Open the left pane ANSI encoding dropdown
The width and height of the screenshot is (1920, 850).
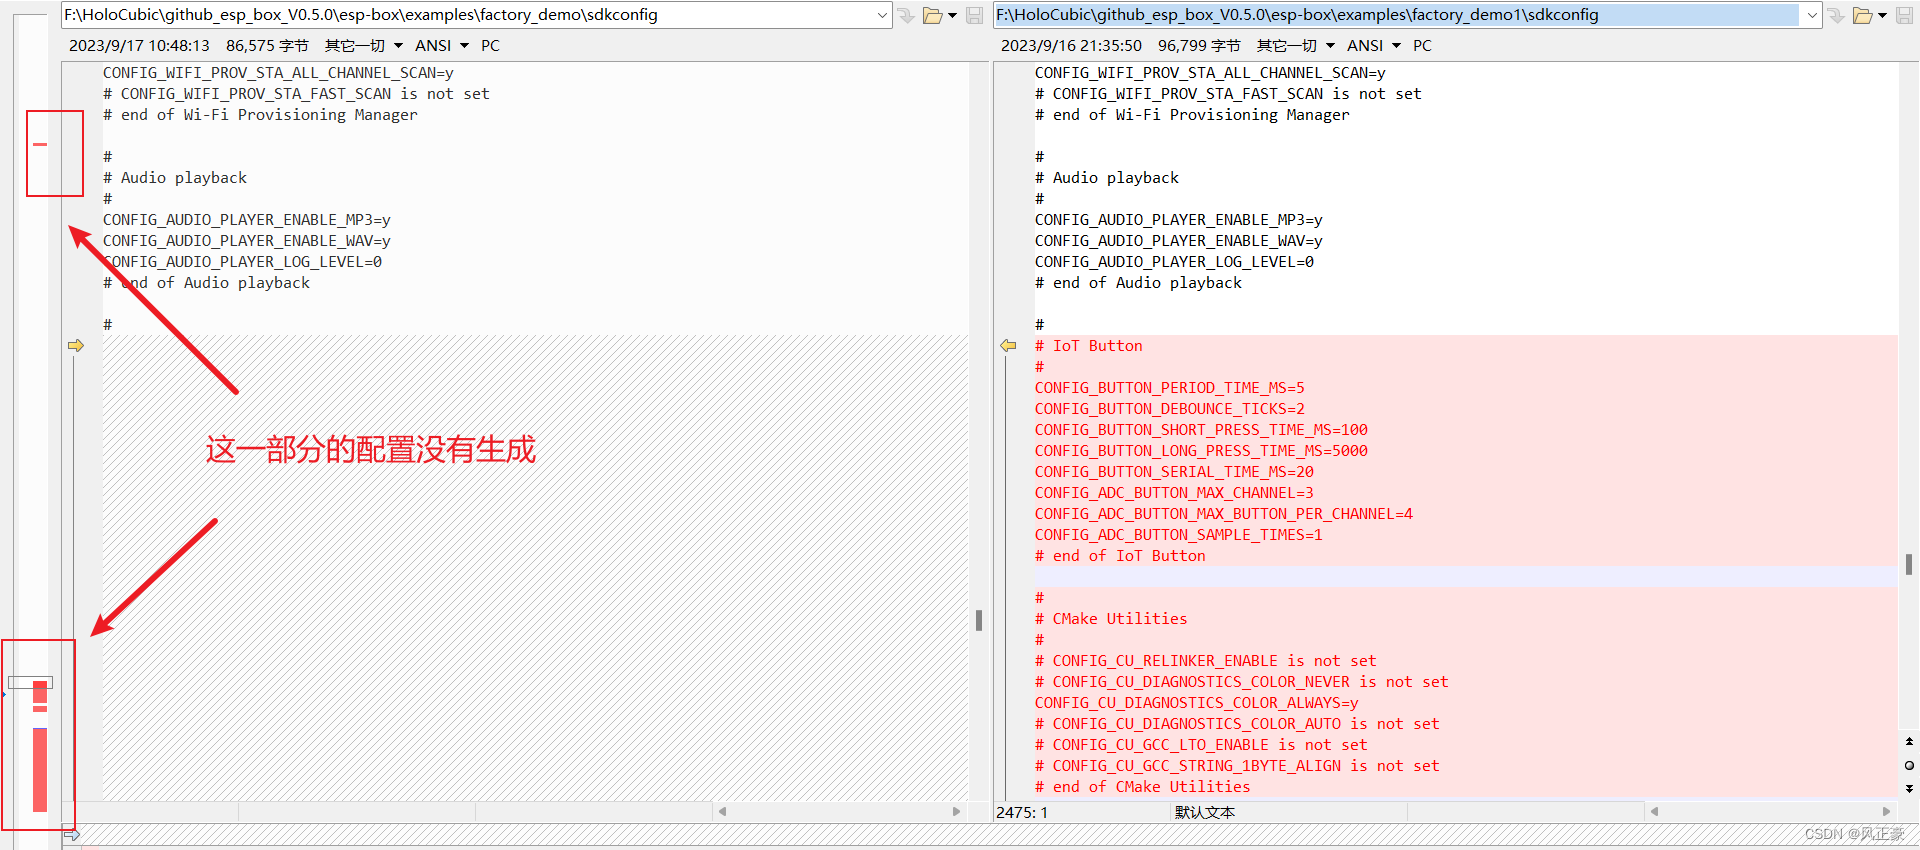(442, 46)
